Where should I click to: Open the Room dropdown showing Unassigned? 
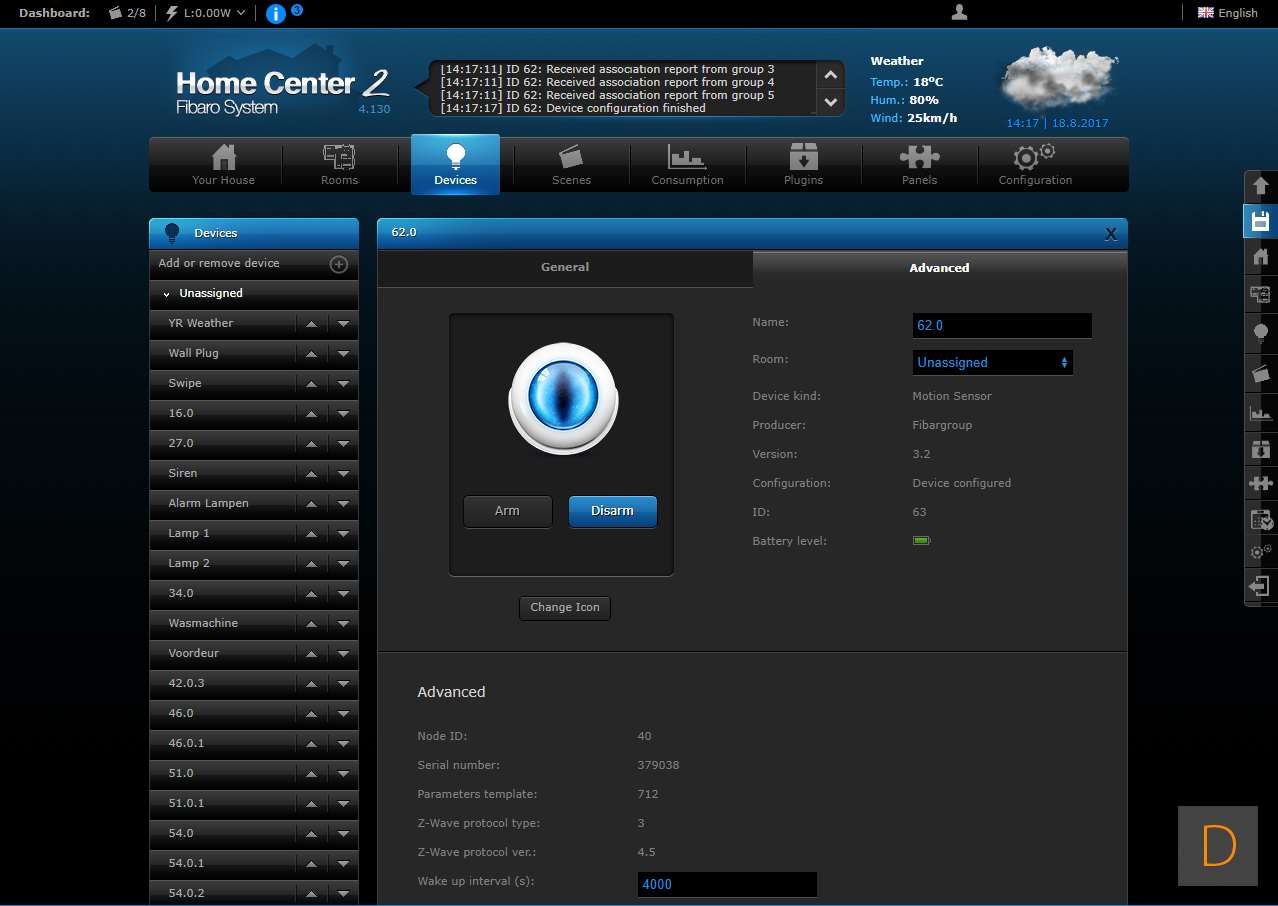coord(992,362)
